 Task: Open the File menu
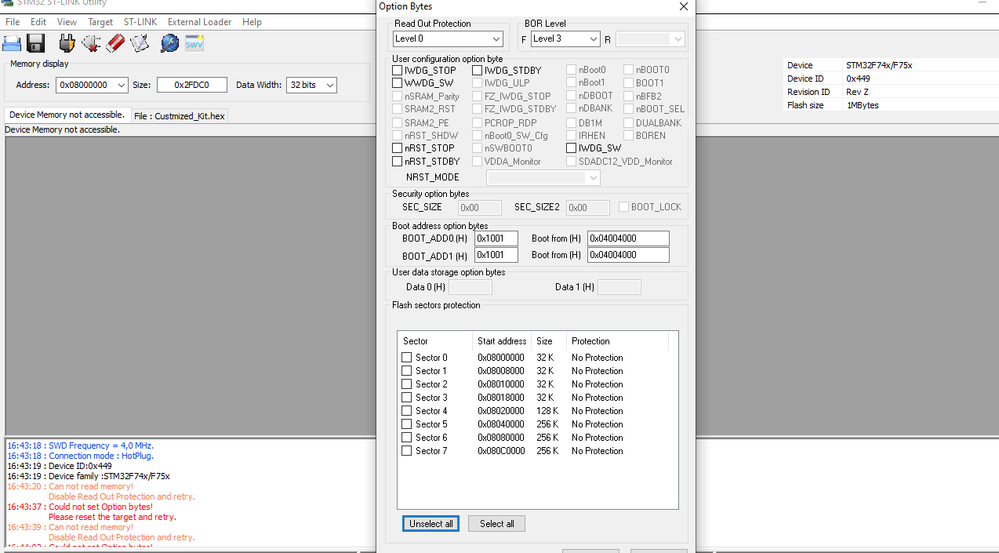pyautogui.click(x=12, y=22)
